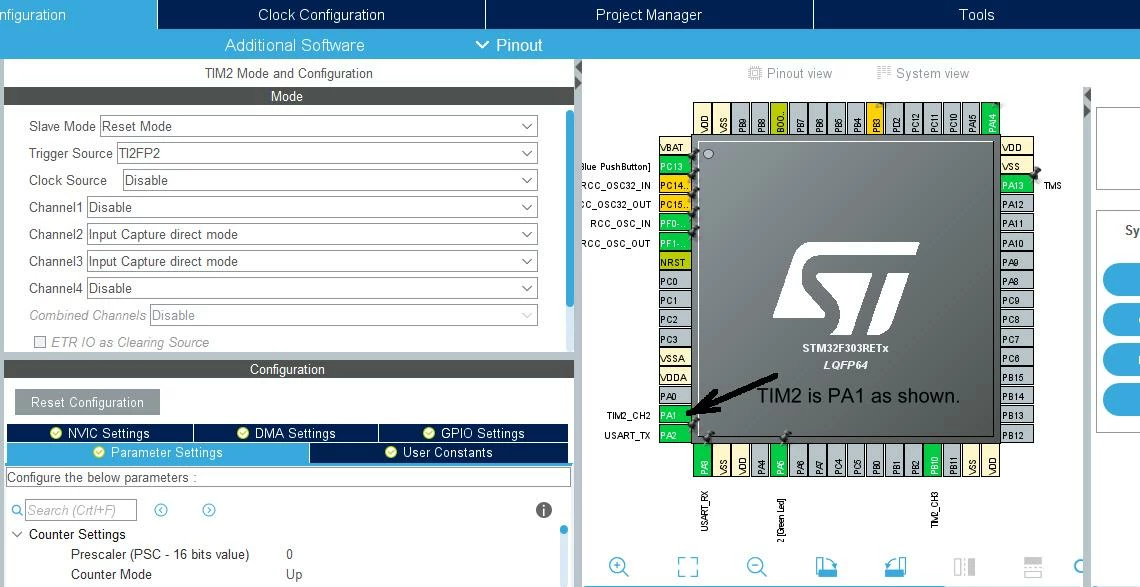Click the NRST pin on the chip
This screenshot has height=587, width=1140.
pos(675,262)
